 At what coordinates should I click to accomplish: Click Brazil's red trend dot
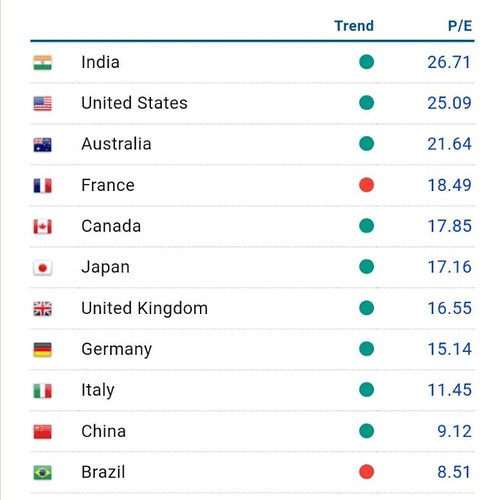click(367, 472)
